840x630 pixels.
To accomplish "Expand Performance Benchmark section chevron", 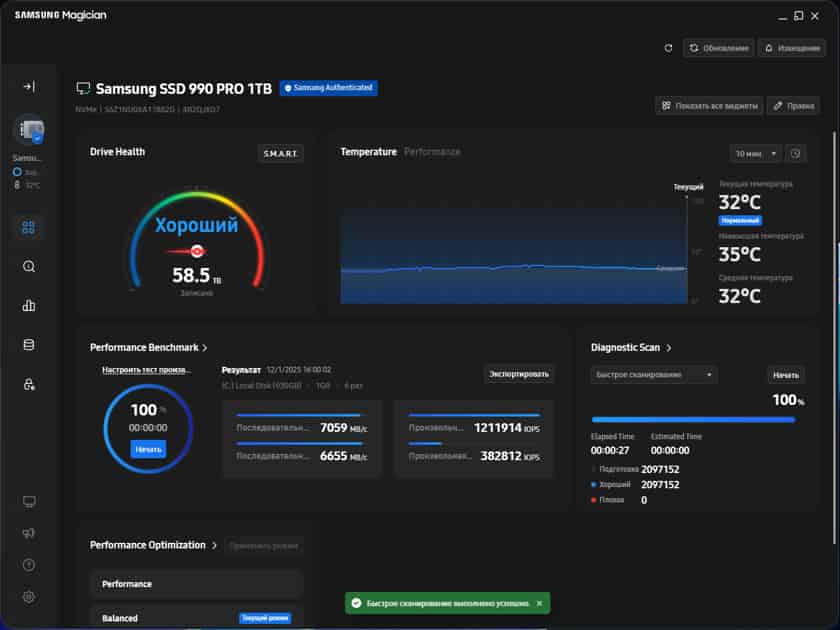I will [x=205, y=348].
